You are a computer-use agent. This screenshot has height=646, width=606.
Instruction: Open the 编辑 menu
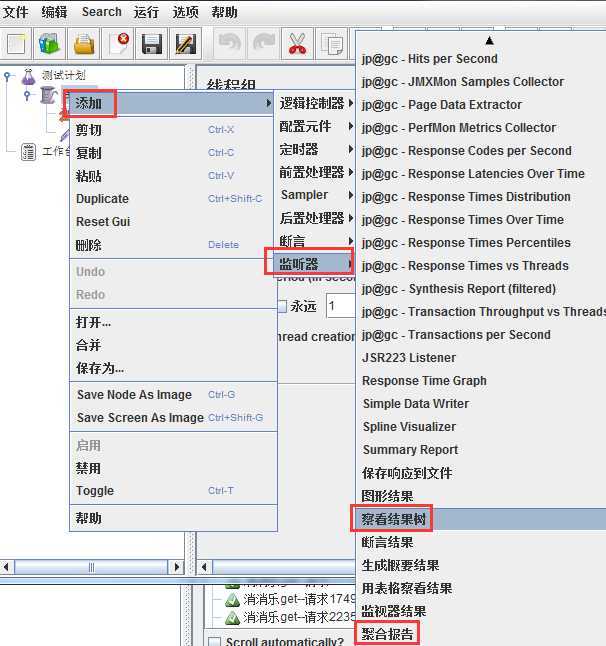(x=54, y=12)
